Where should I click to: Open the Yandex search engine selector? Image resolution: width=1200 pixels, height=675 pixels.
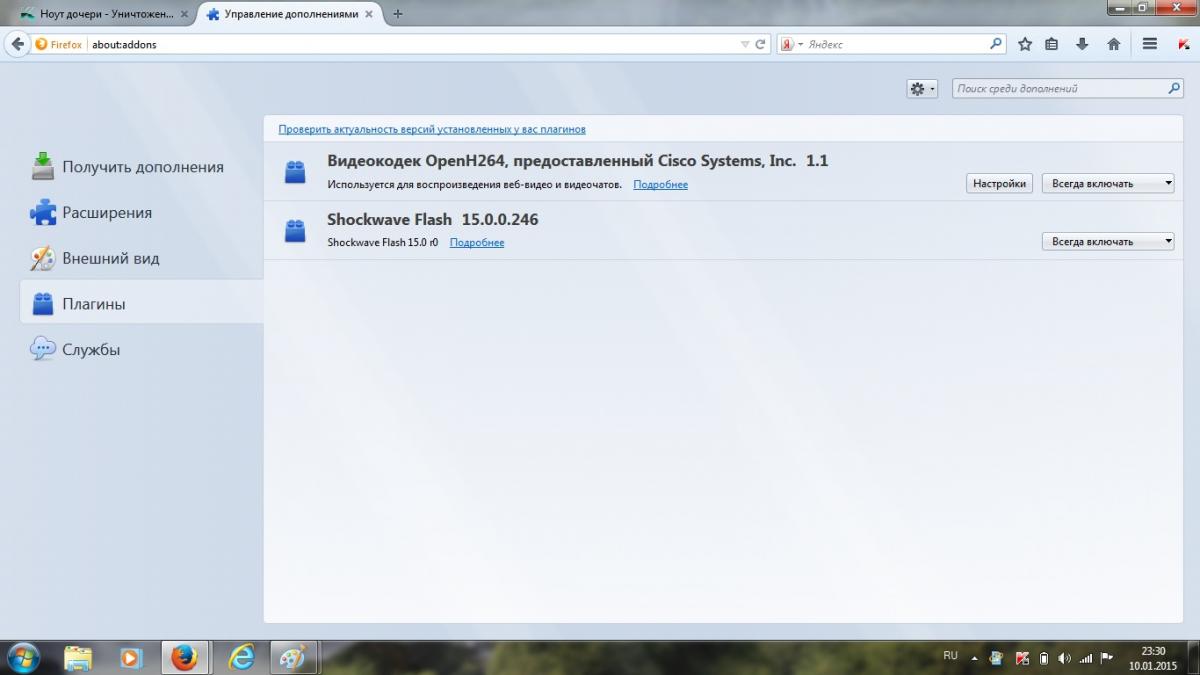click(x=792, y=45)
